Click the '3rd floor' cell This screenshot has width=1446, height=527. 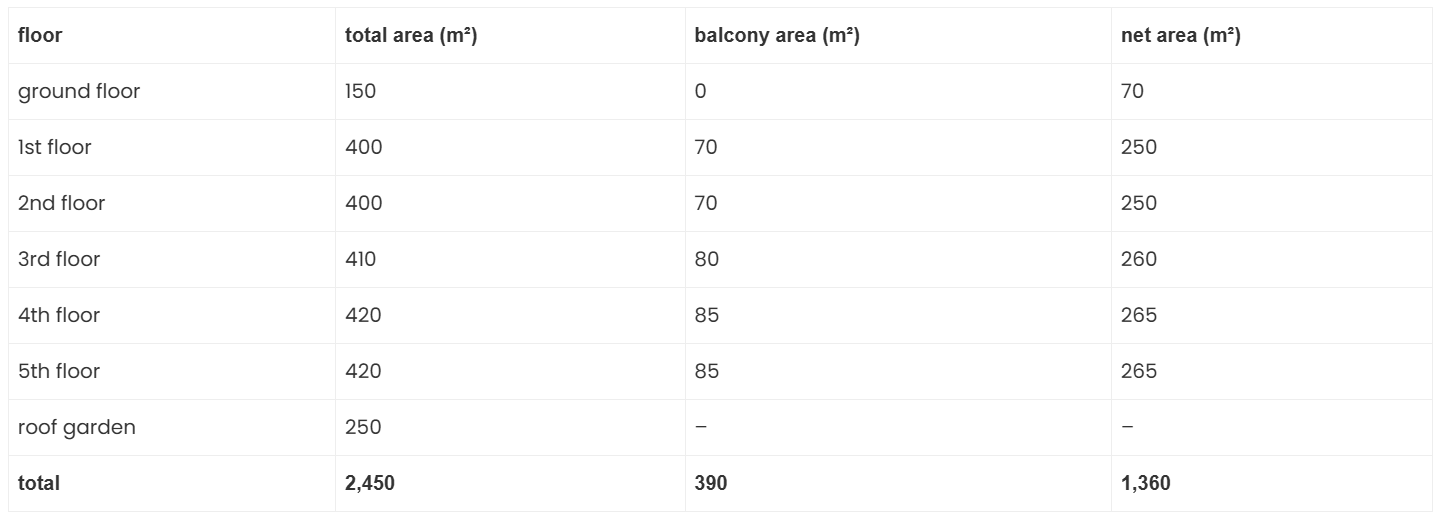coord(61,260)
